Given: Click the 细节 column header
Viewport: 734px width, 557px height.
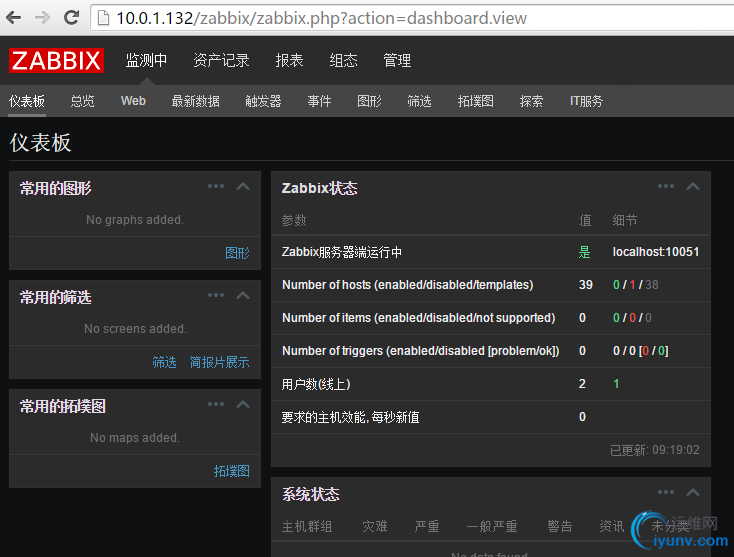Looking at the screenshot, I should (x=625, y=220).
